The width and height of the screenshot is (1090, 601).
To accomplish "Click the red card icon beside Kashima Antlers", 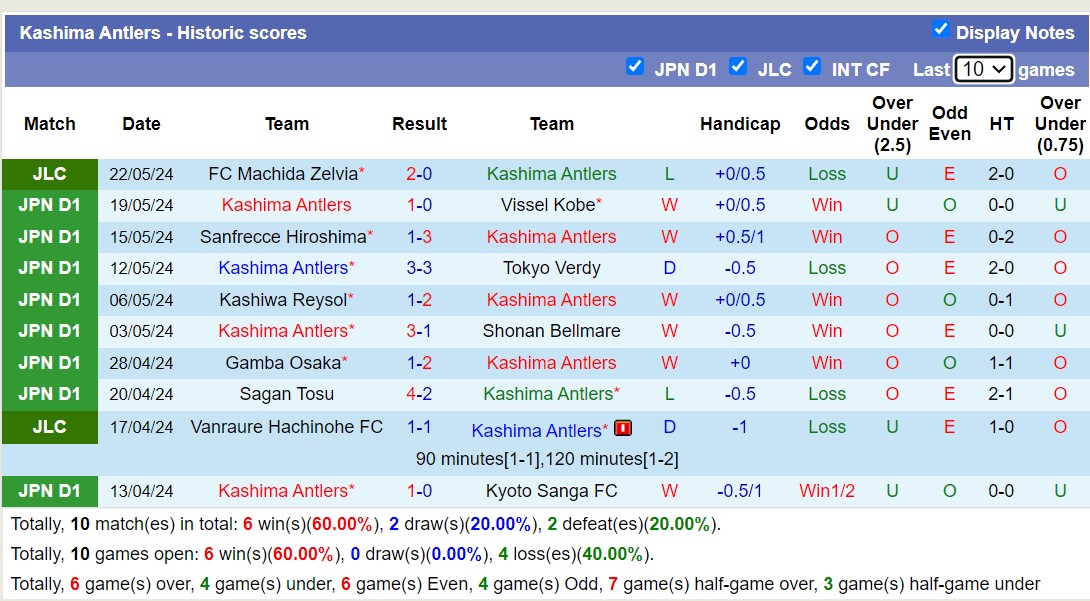I will (623, 428).
